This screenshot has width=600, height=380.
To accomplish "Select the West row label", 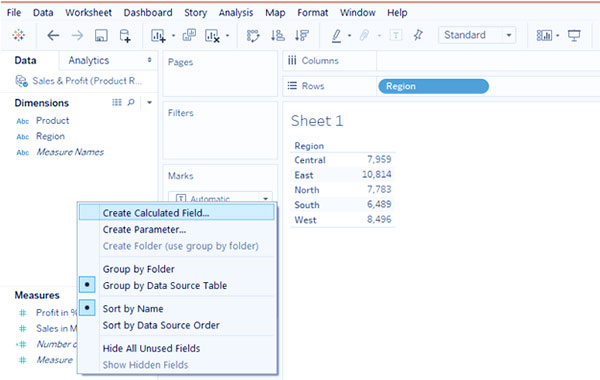I will point(305,220).
